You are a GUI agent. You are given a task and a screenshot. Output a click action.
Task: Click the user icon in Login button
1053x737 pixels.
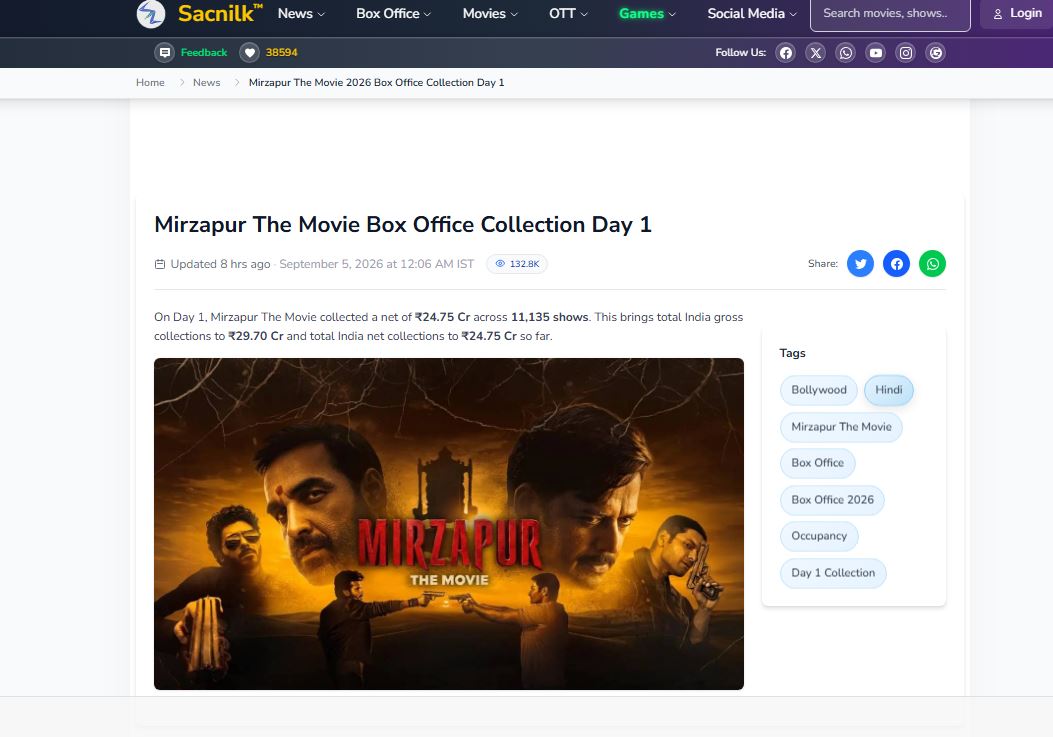click(x=998, y=13)
